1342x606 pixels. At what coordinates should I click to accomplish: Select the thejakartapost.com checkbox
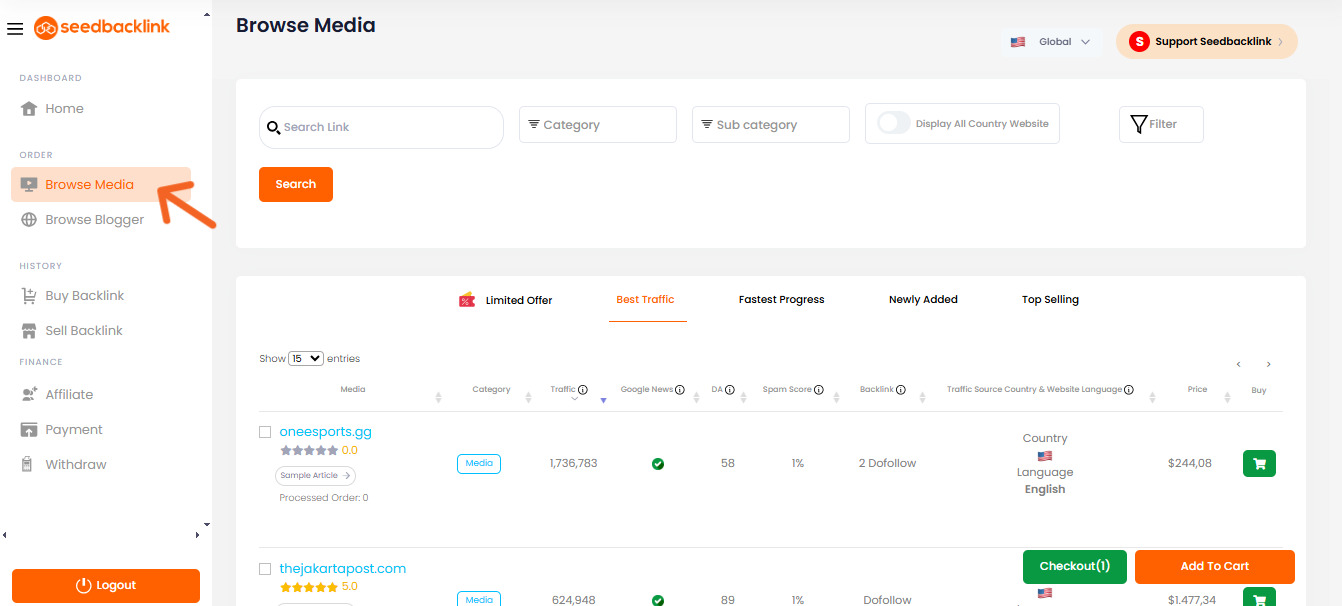[265, 569]
